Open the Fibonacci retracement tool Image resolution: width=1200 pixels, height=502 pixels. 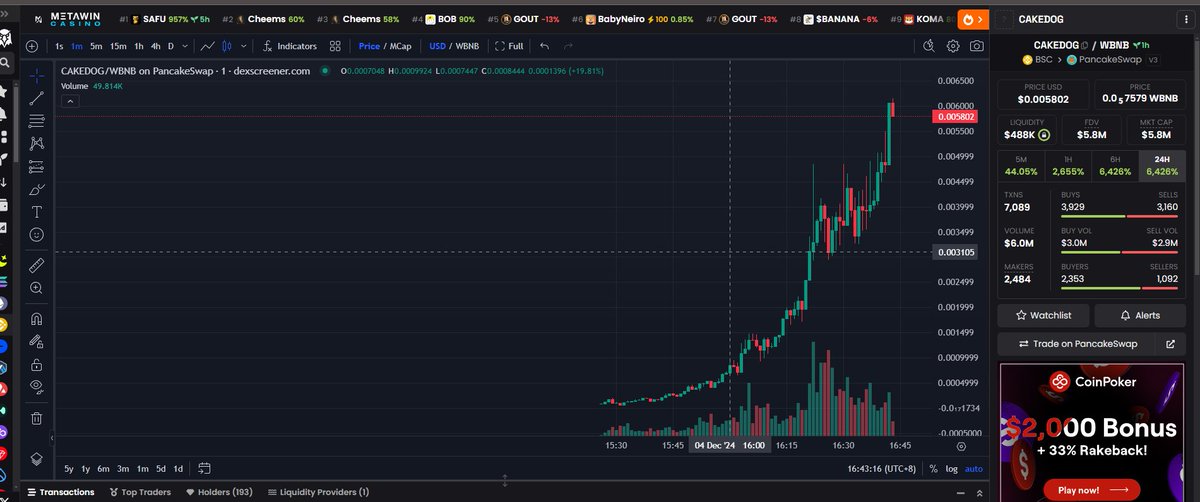[x=37, y=121]
